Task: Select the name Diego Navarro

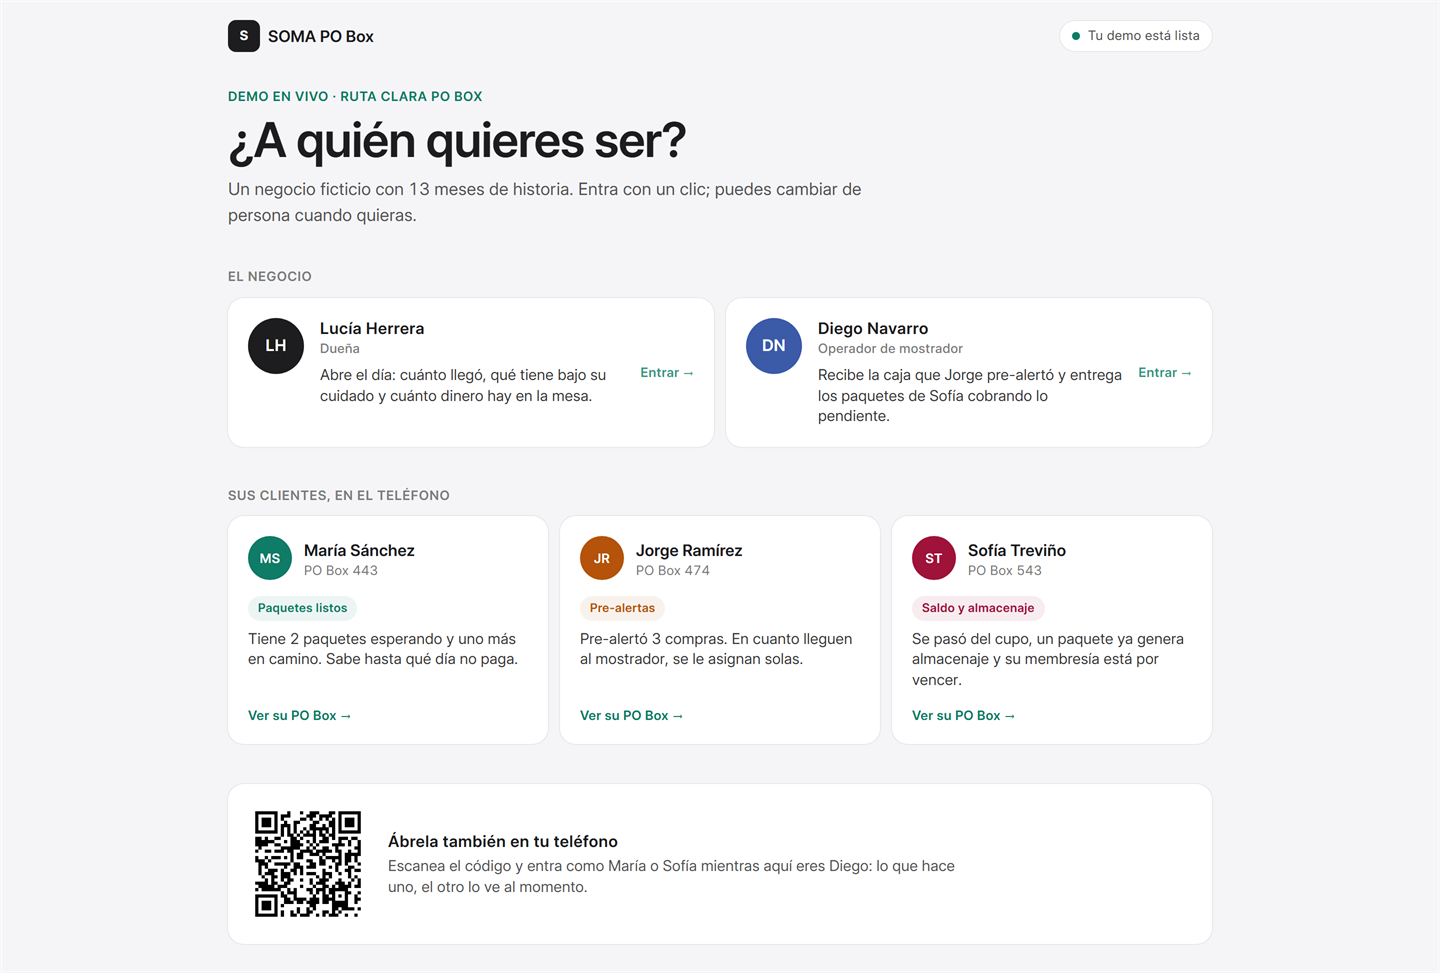Action: tap(873, 329)
